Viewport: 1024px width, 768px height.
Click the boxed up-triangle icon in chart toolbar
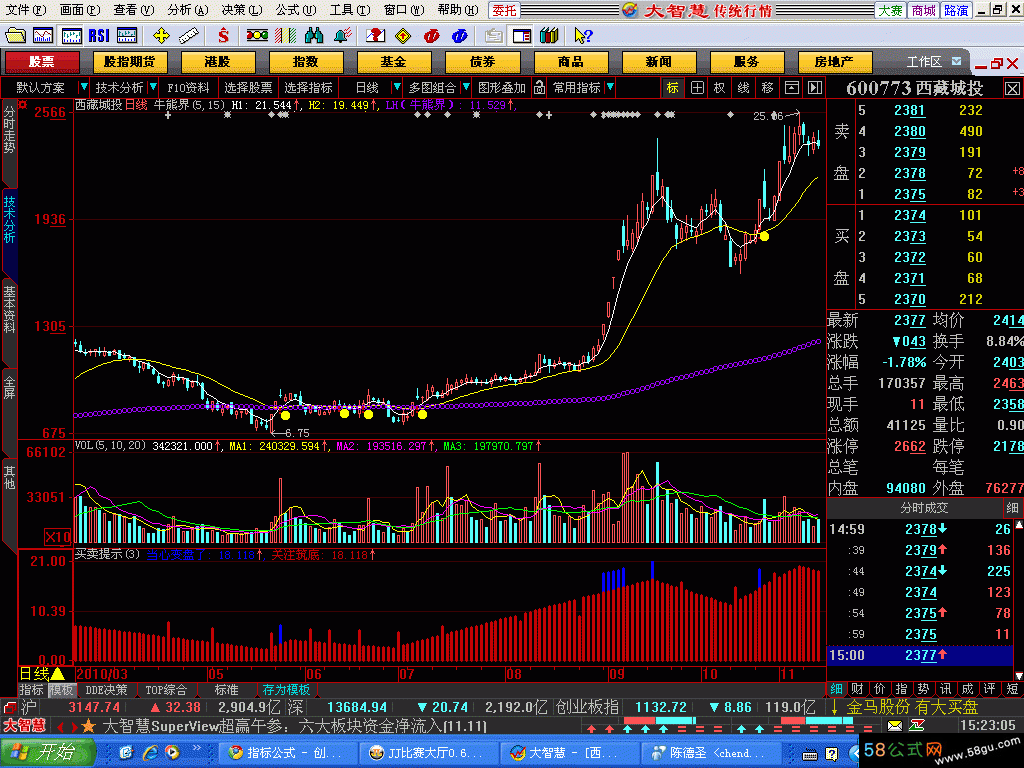[x=792, y=88]
